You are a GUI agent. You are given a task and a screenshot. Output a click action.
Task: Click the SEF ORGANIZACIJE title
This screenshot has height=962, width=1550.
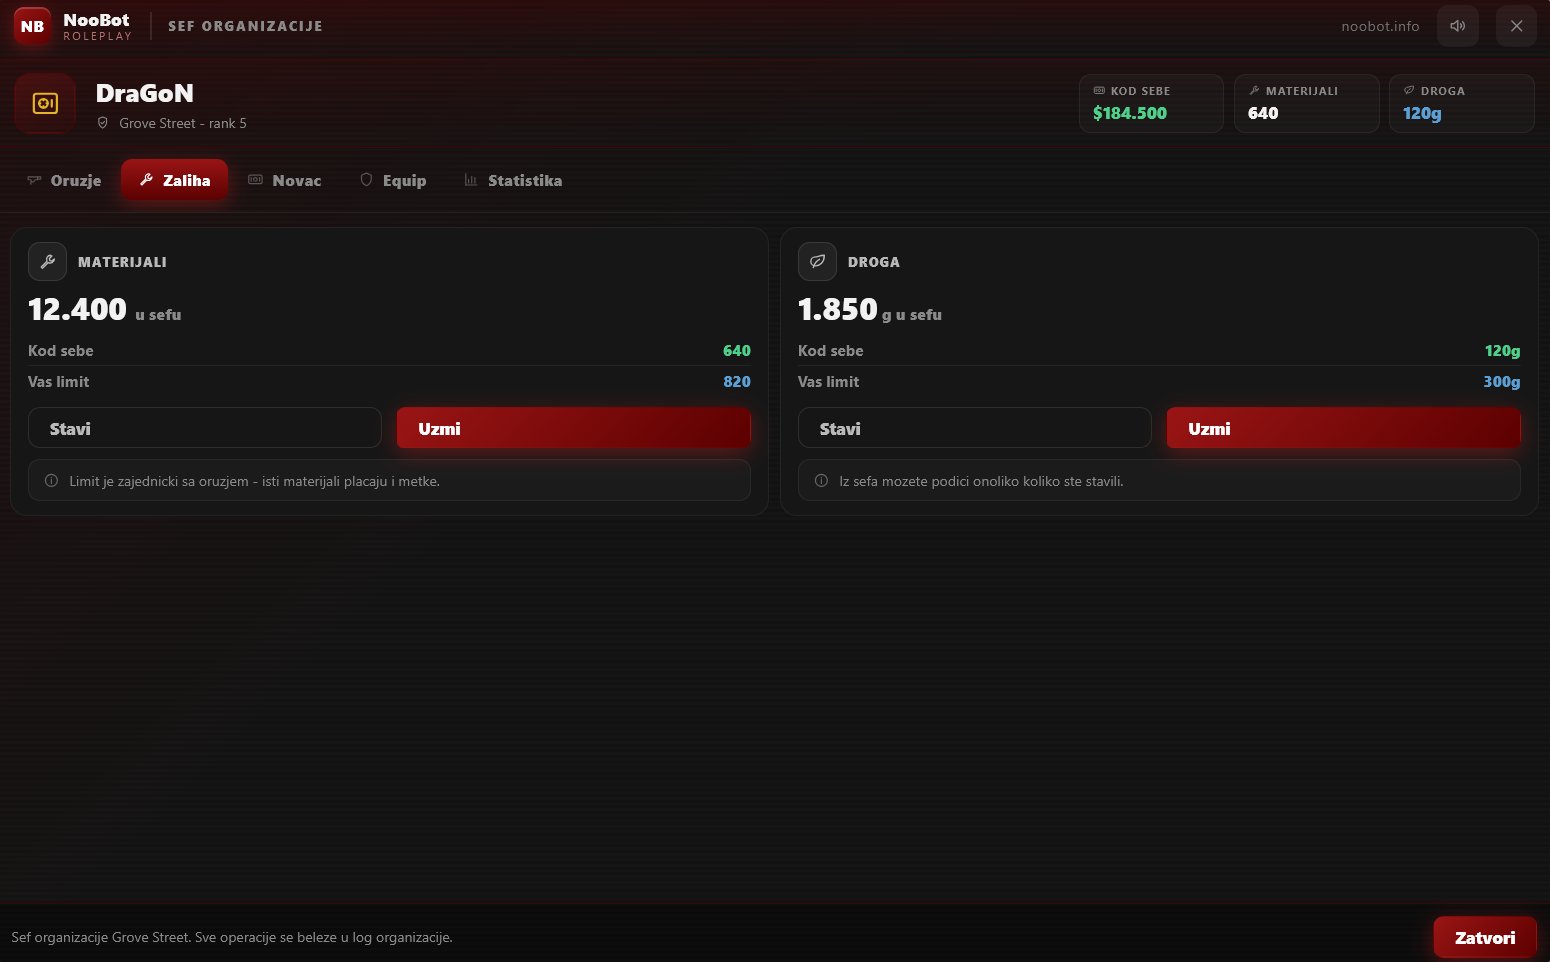tap(245, 26)
